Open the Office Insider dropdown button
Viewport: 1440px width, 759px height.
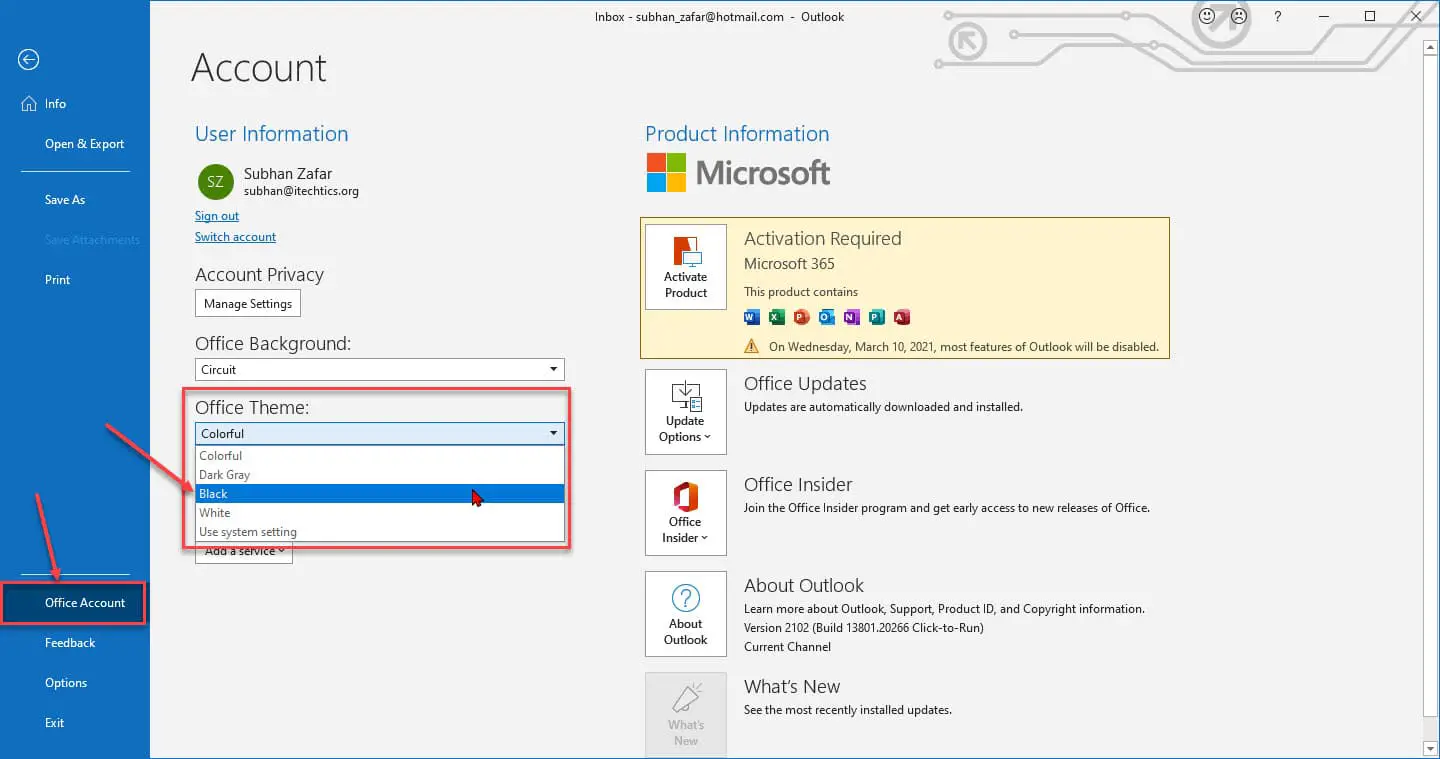point(686,513)
